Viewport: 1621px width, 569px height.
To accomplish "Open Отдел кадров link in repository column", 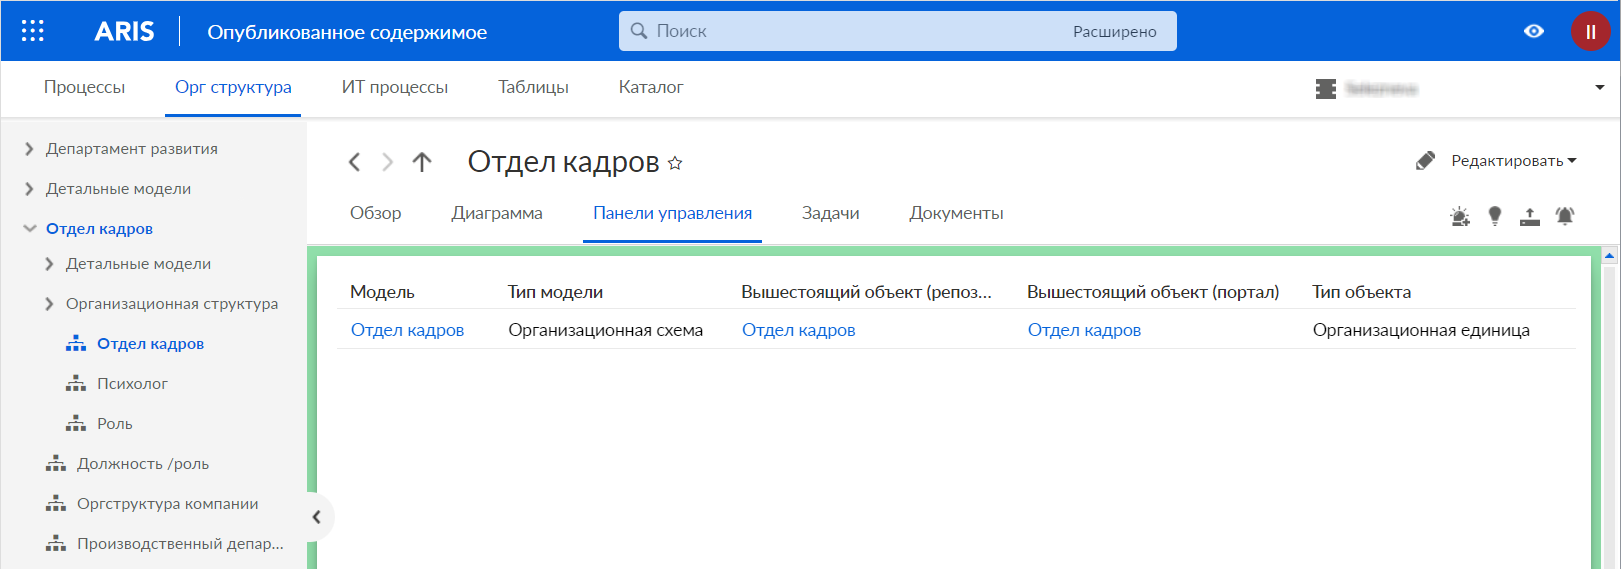I will 798,331.
